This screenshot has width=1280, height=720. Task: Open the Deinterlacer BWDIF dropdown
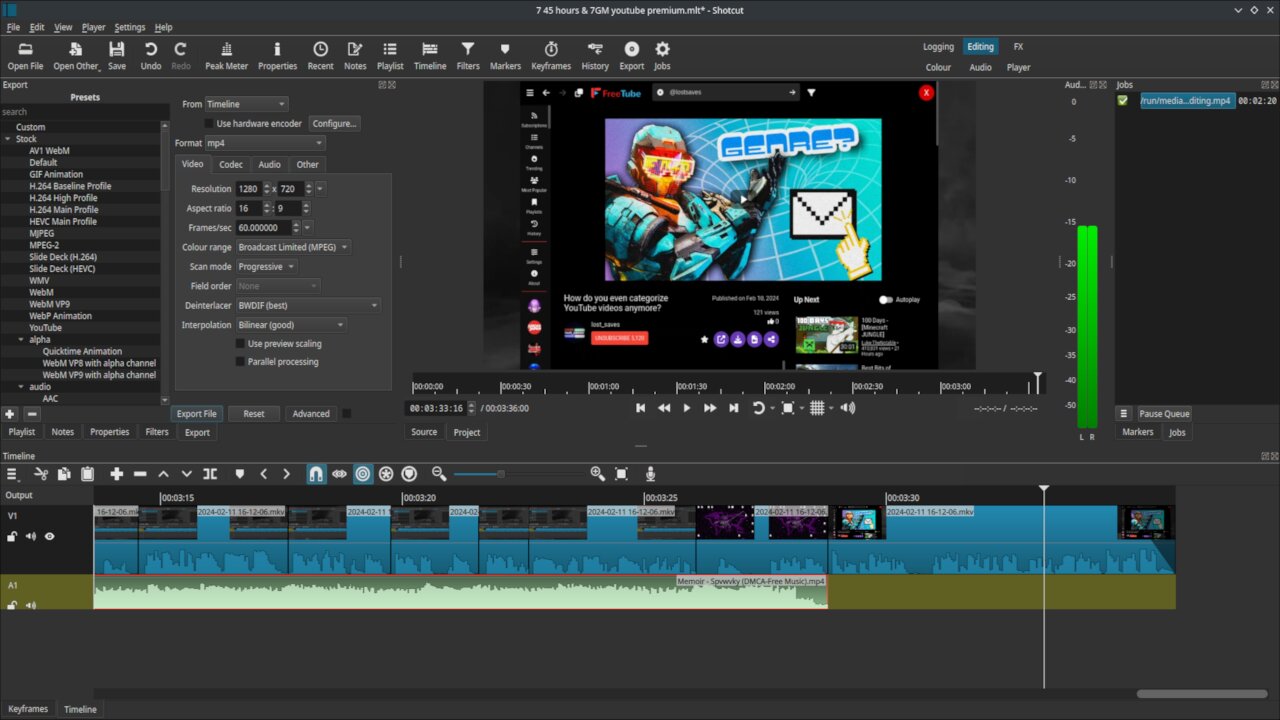308,305
